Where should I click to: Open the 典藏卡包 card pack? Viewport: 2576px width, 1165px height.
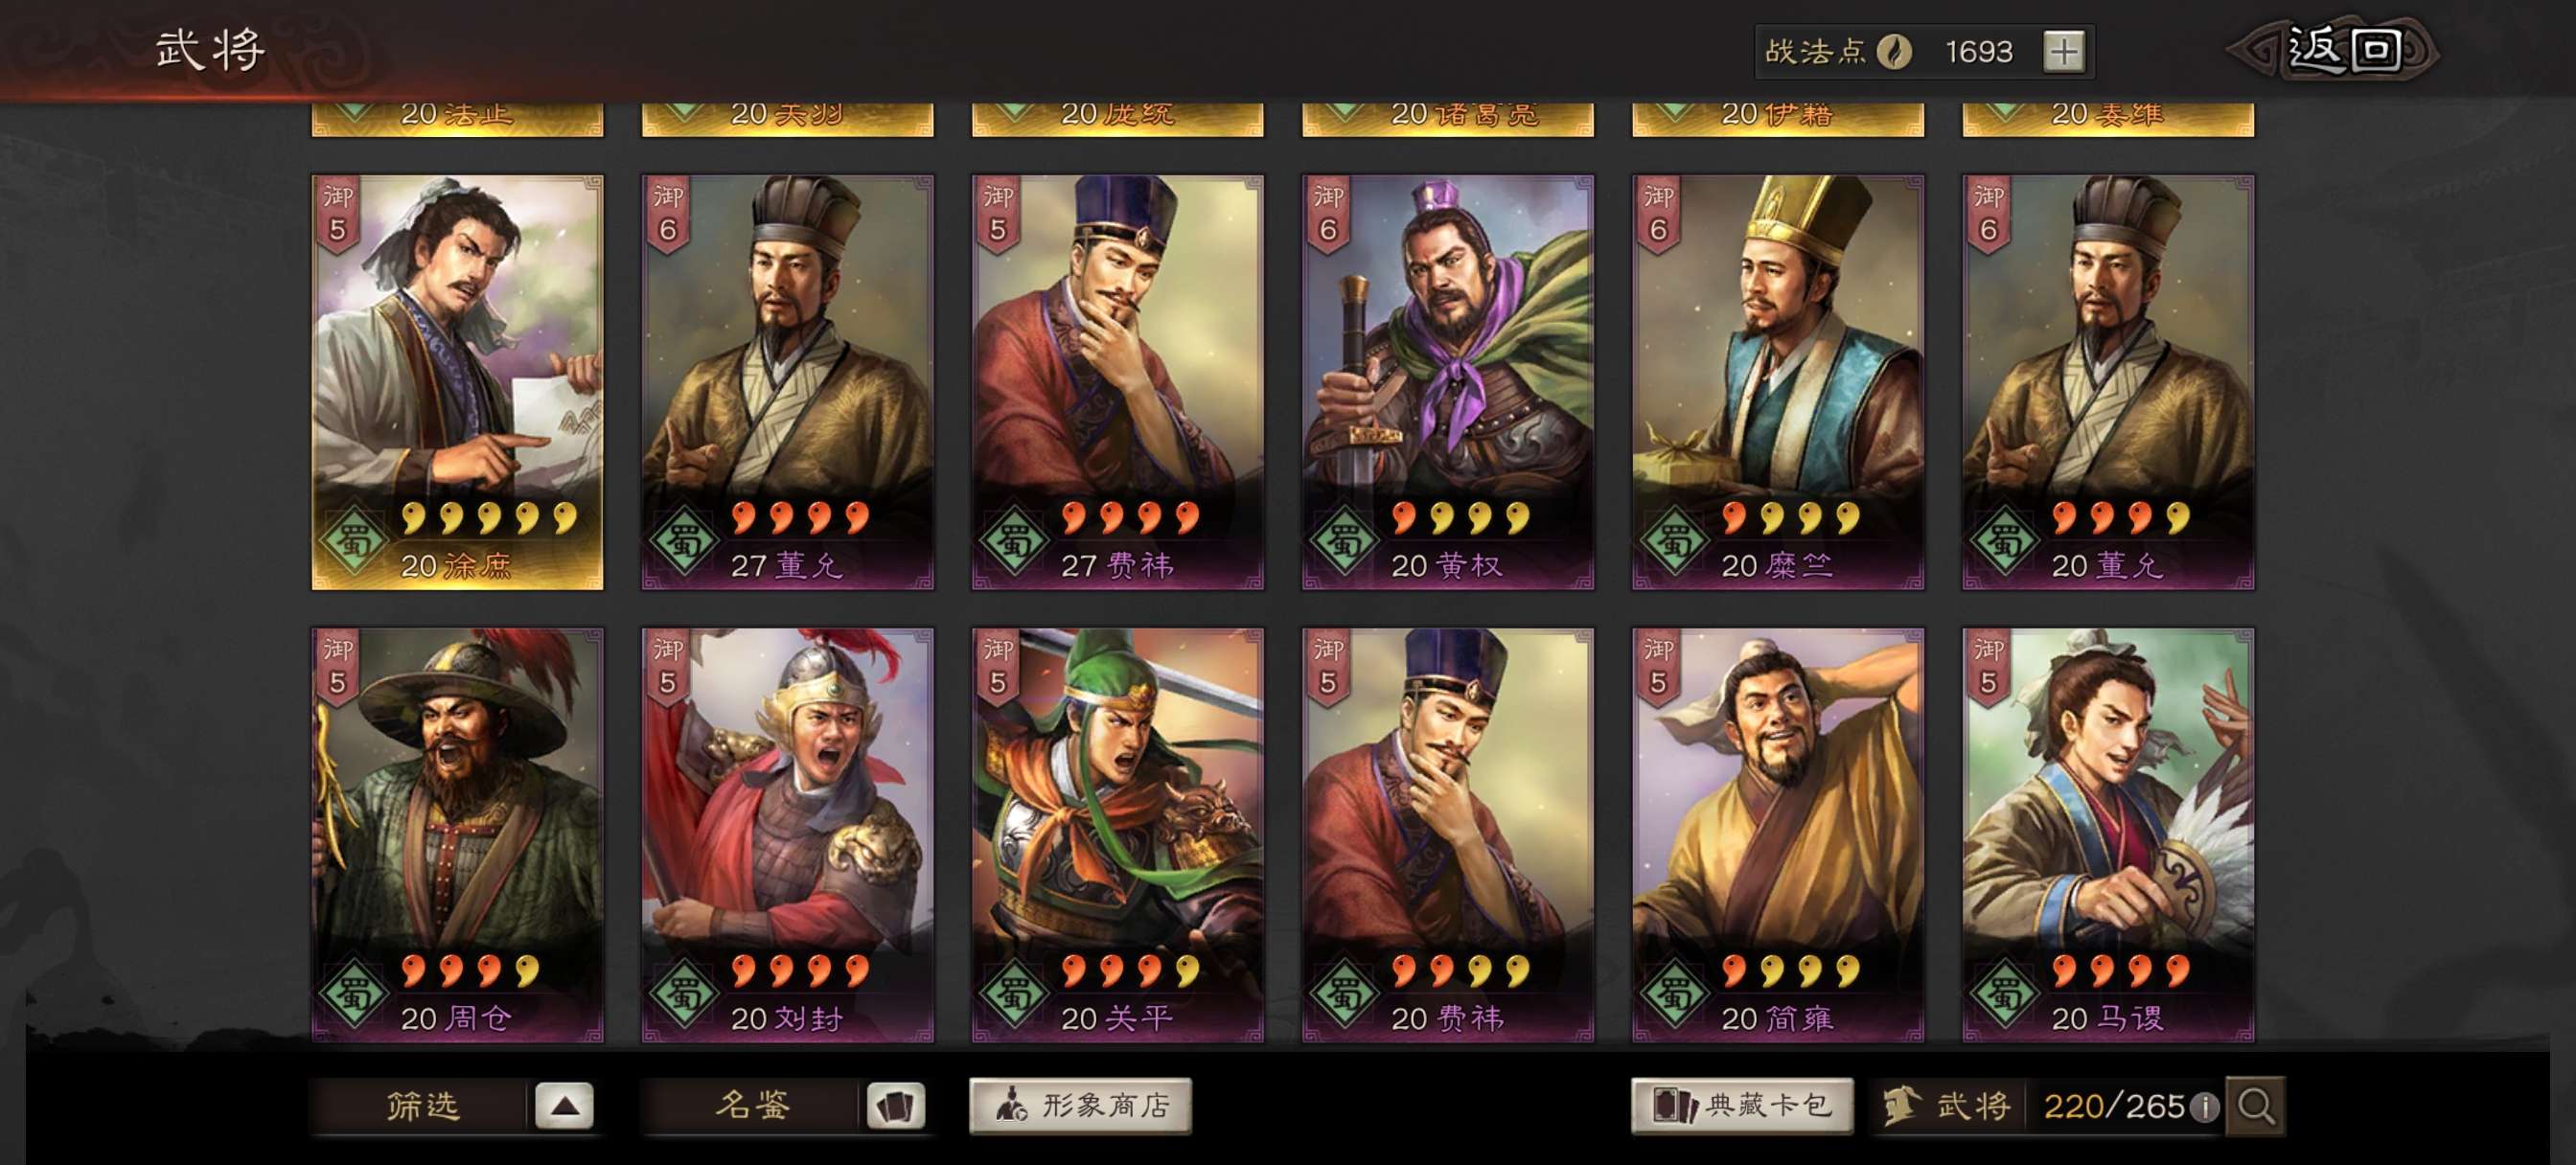tap(1741, 1106)
